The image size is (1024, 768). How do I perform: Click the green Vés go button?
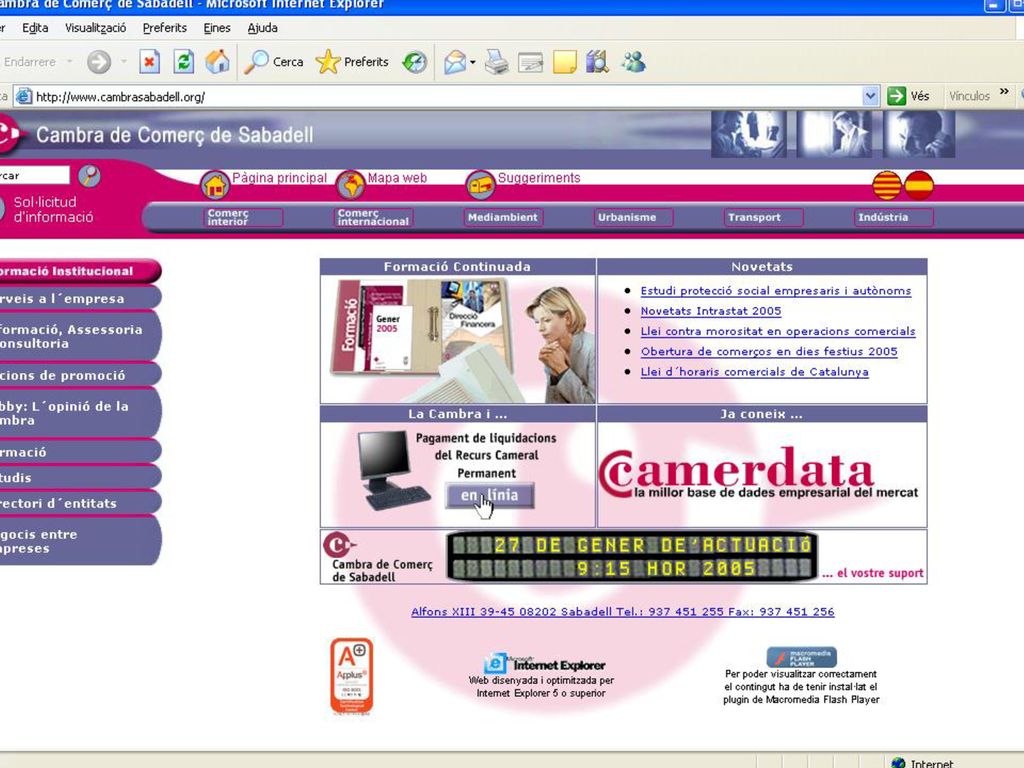(908, 96)
